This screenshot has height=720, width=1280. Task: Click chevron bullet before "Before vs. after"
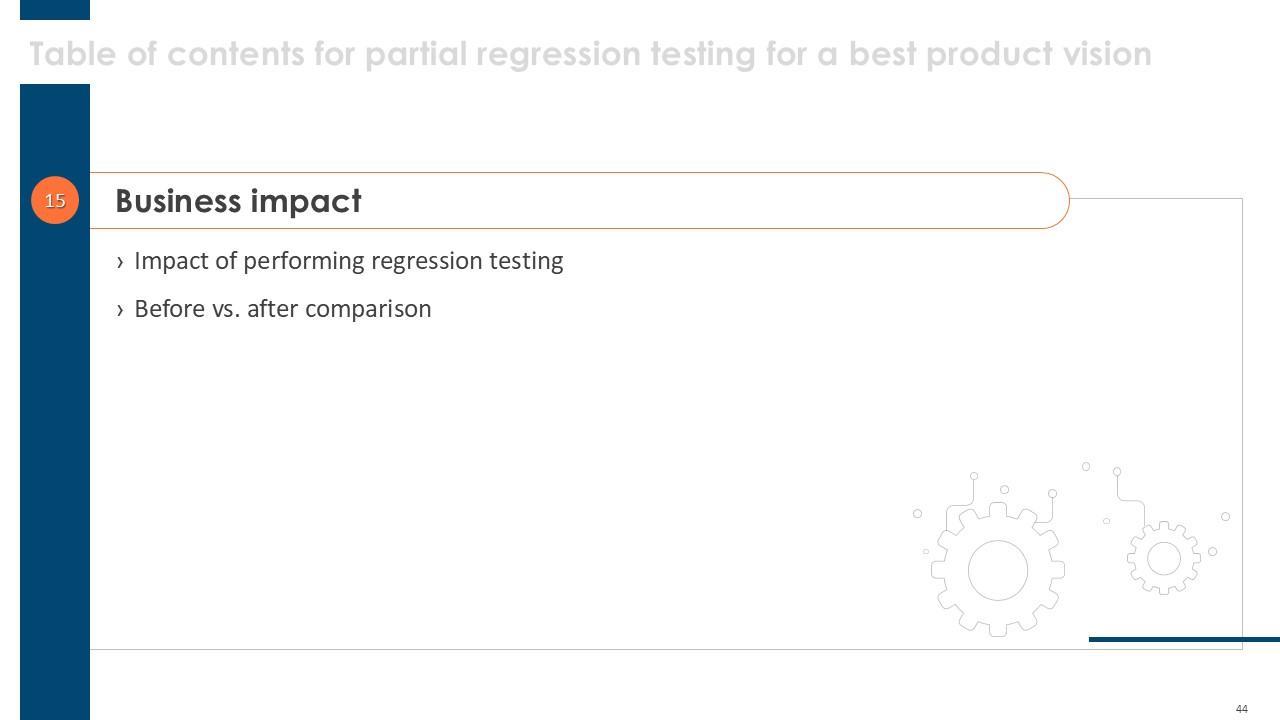pos(121,310)
